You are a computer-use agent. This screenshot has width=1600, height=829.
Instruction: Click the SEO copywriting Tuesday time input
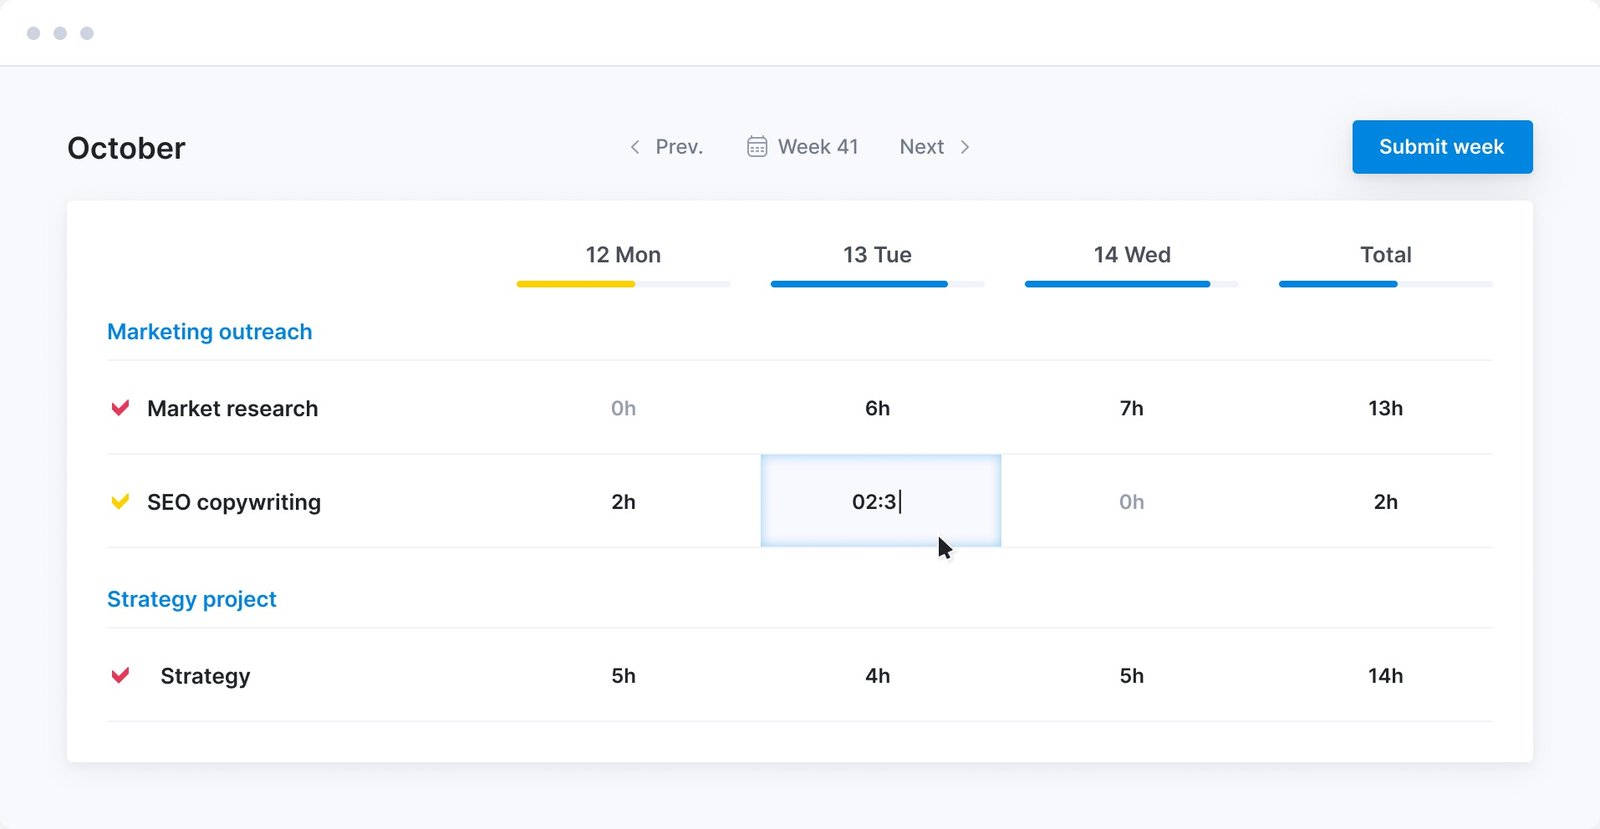[880, 501]
